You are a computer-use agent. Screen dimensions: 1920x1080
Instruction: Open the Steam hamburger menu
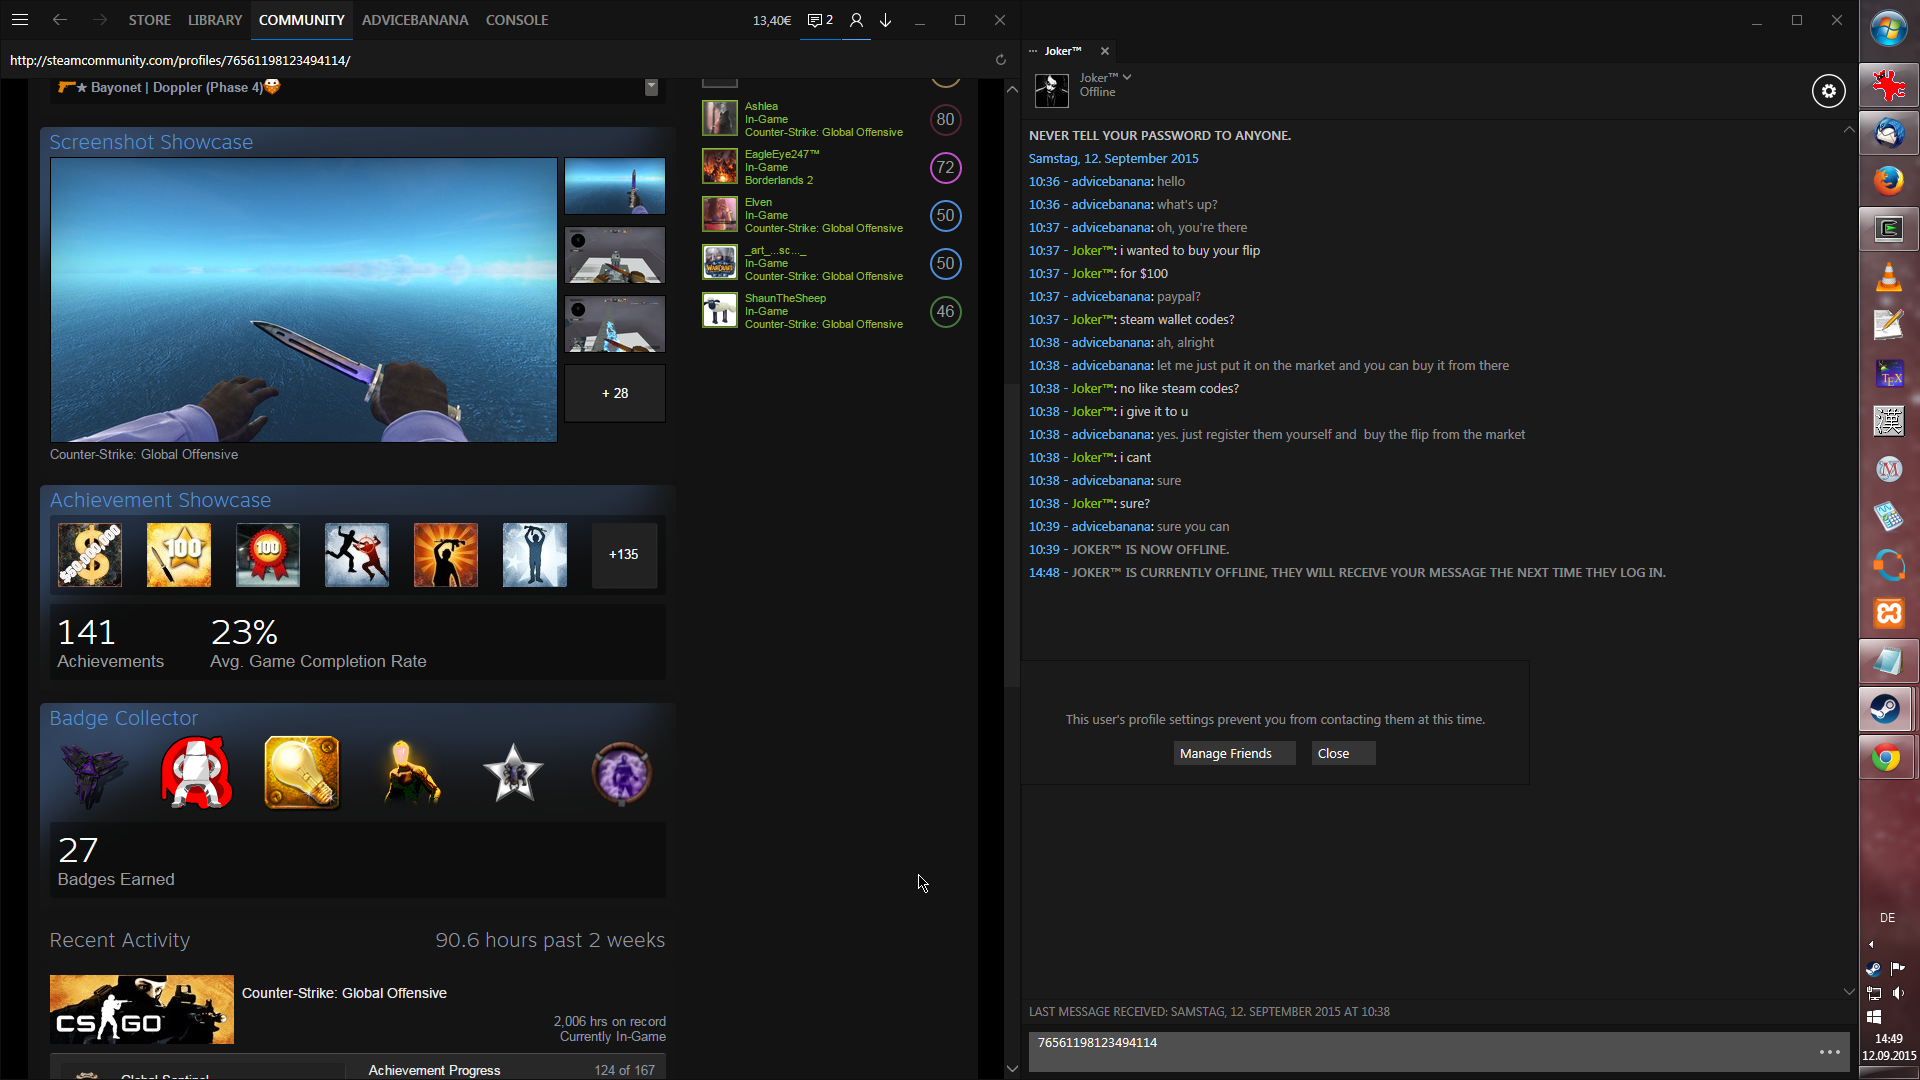click(20, 20)
